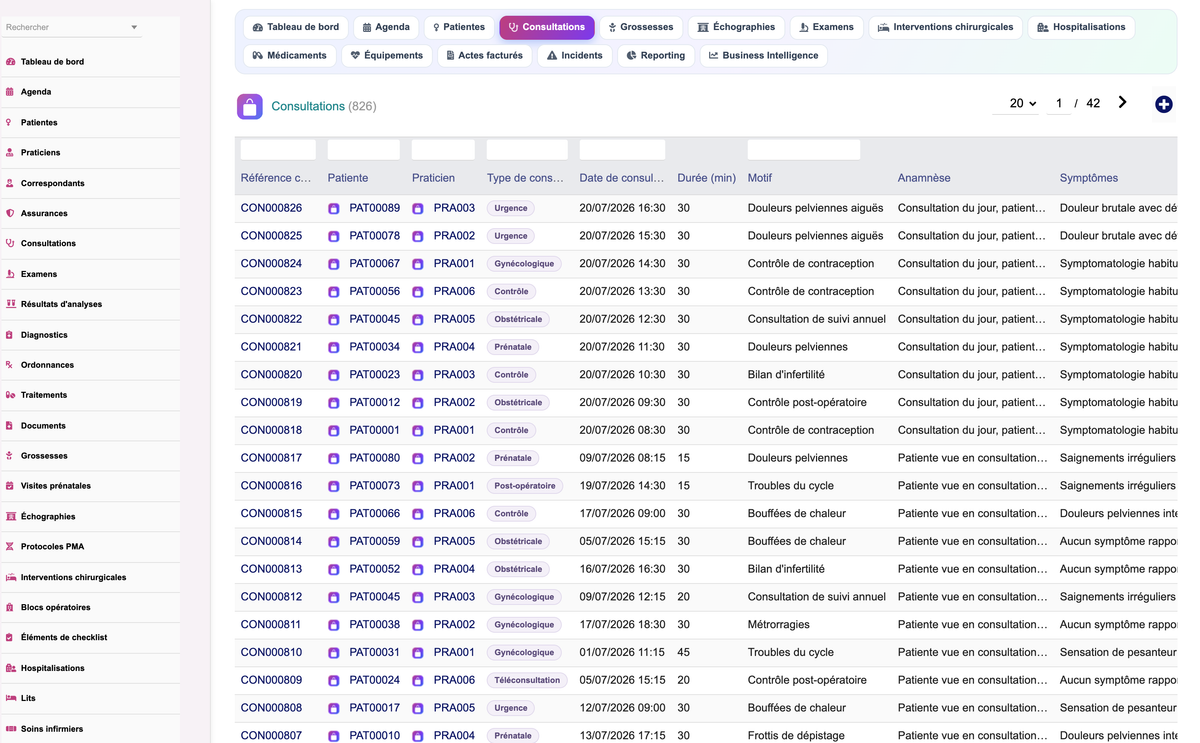This screenshot has width=1200, height=743.
Task: Open Correspondants in sidebar
Action: click(x=53, y=183)
